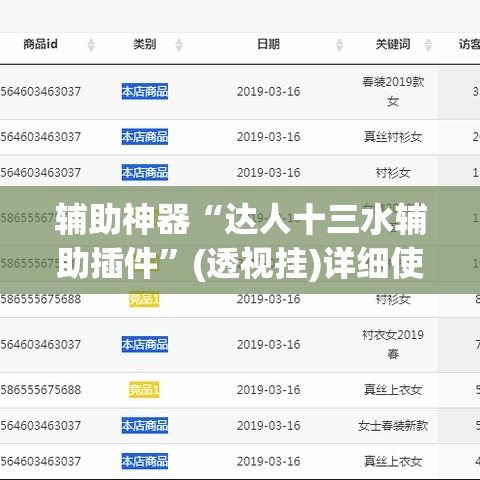Viewport: 480px width, 480px height.
Task: Select keyword 真丝衬衫女
Action: point(393,137)
